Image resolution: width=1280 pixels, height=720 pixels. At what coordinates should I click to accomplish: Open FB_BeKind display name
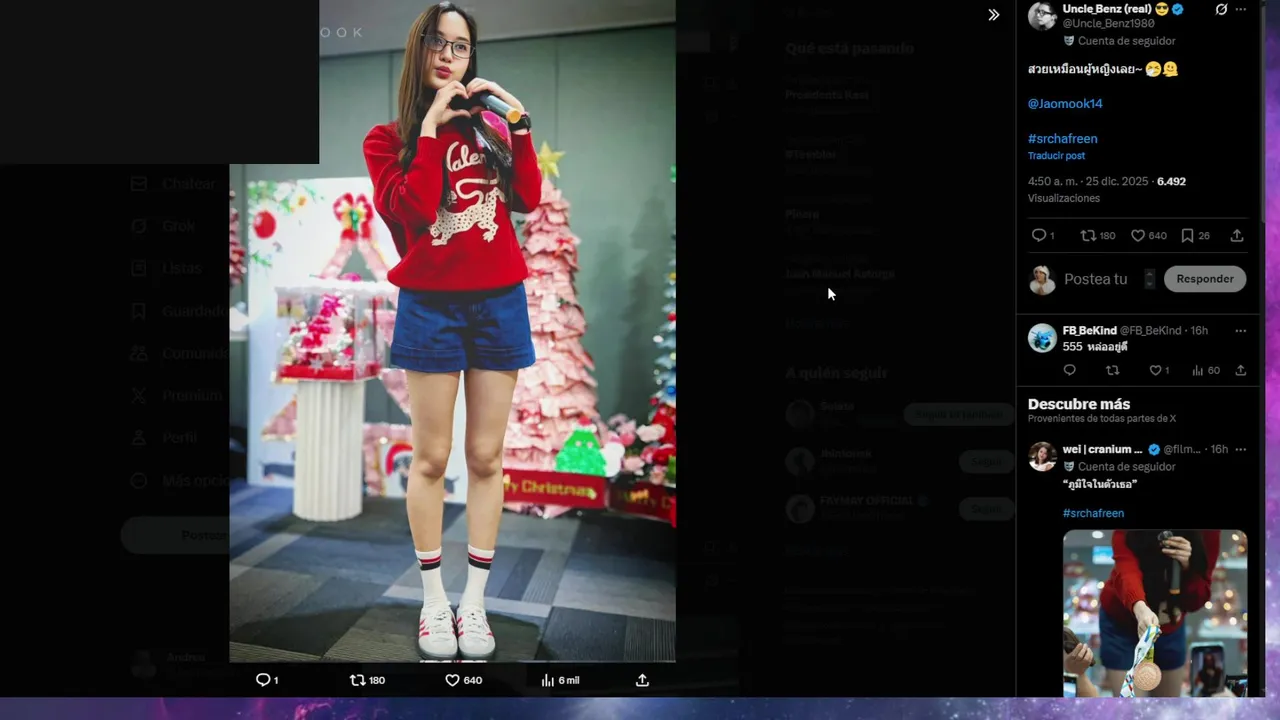(x=1089, y=330)
